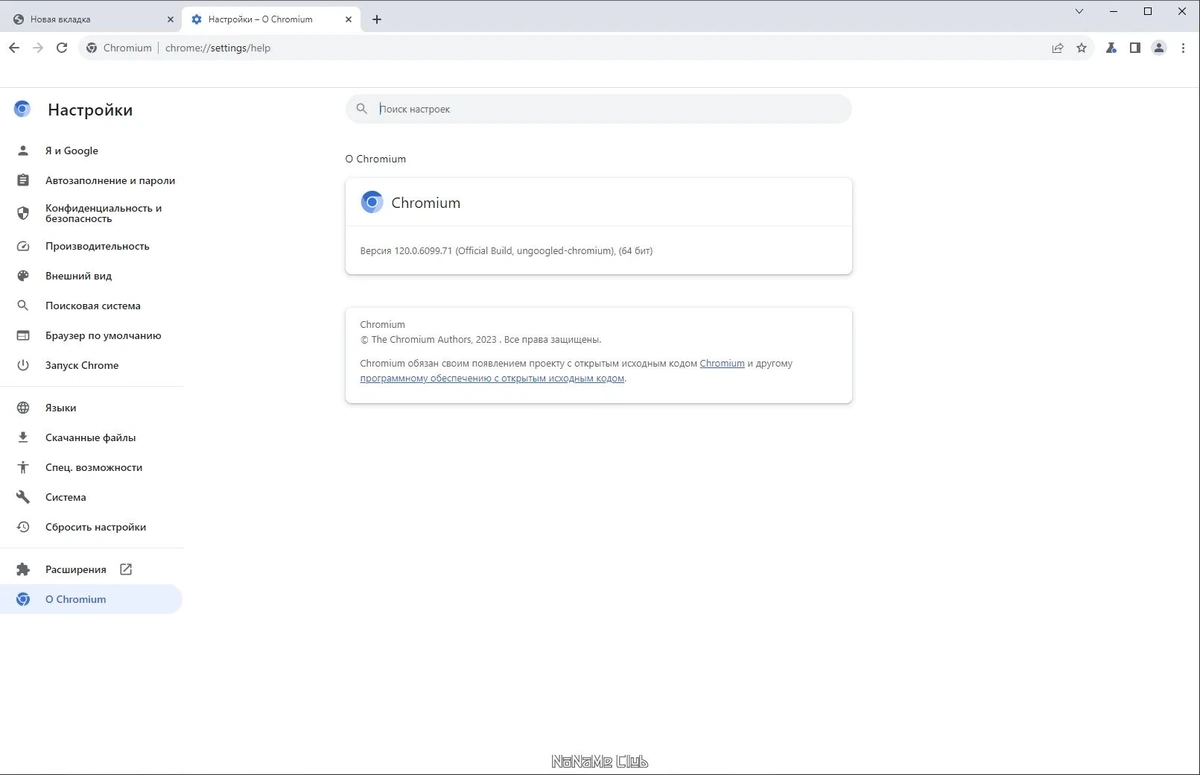This screenshot has width=1200, height=775.
Task: Click the speedometer icon beside Производительность
Action: (x=23, y=246)
